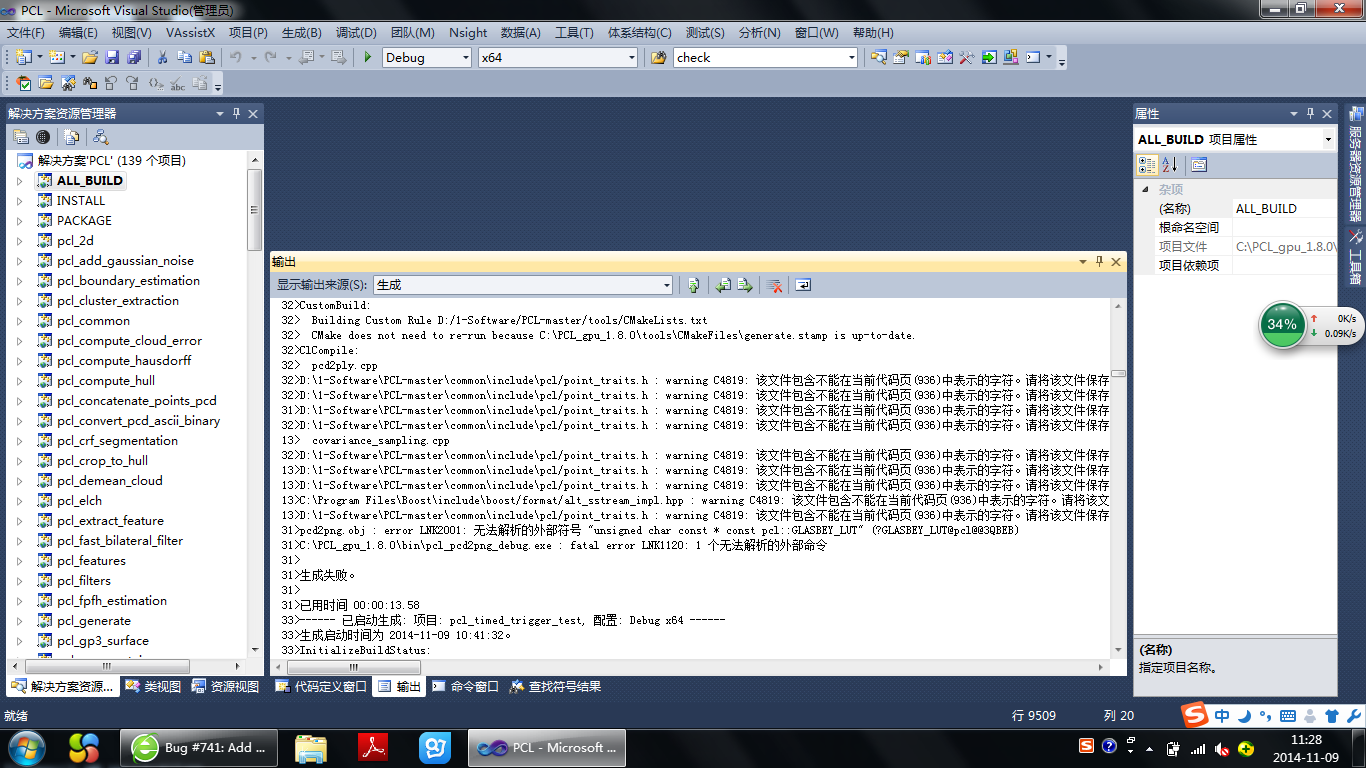Select the pcl_gp3_surface project

pyautogui.click(x=103, y=641)
